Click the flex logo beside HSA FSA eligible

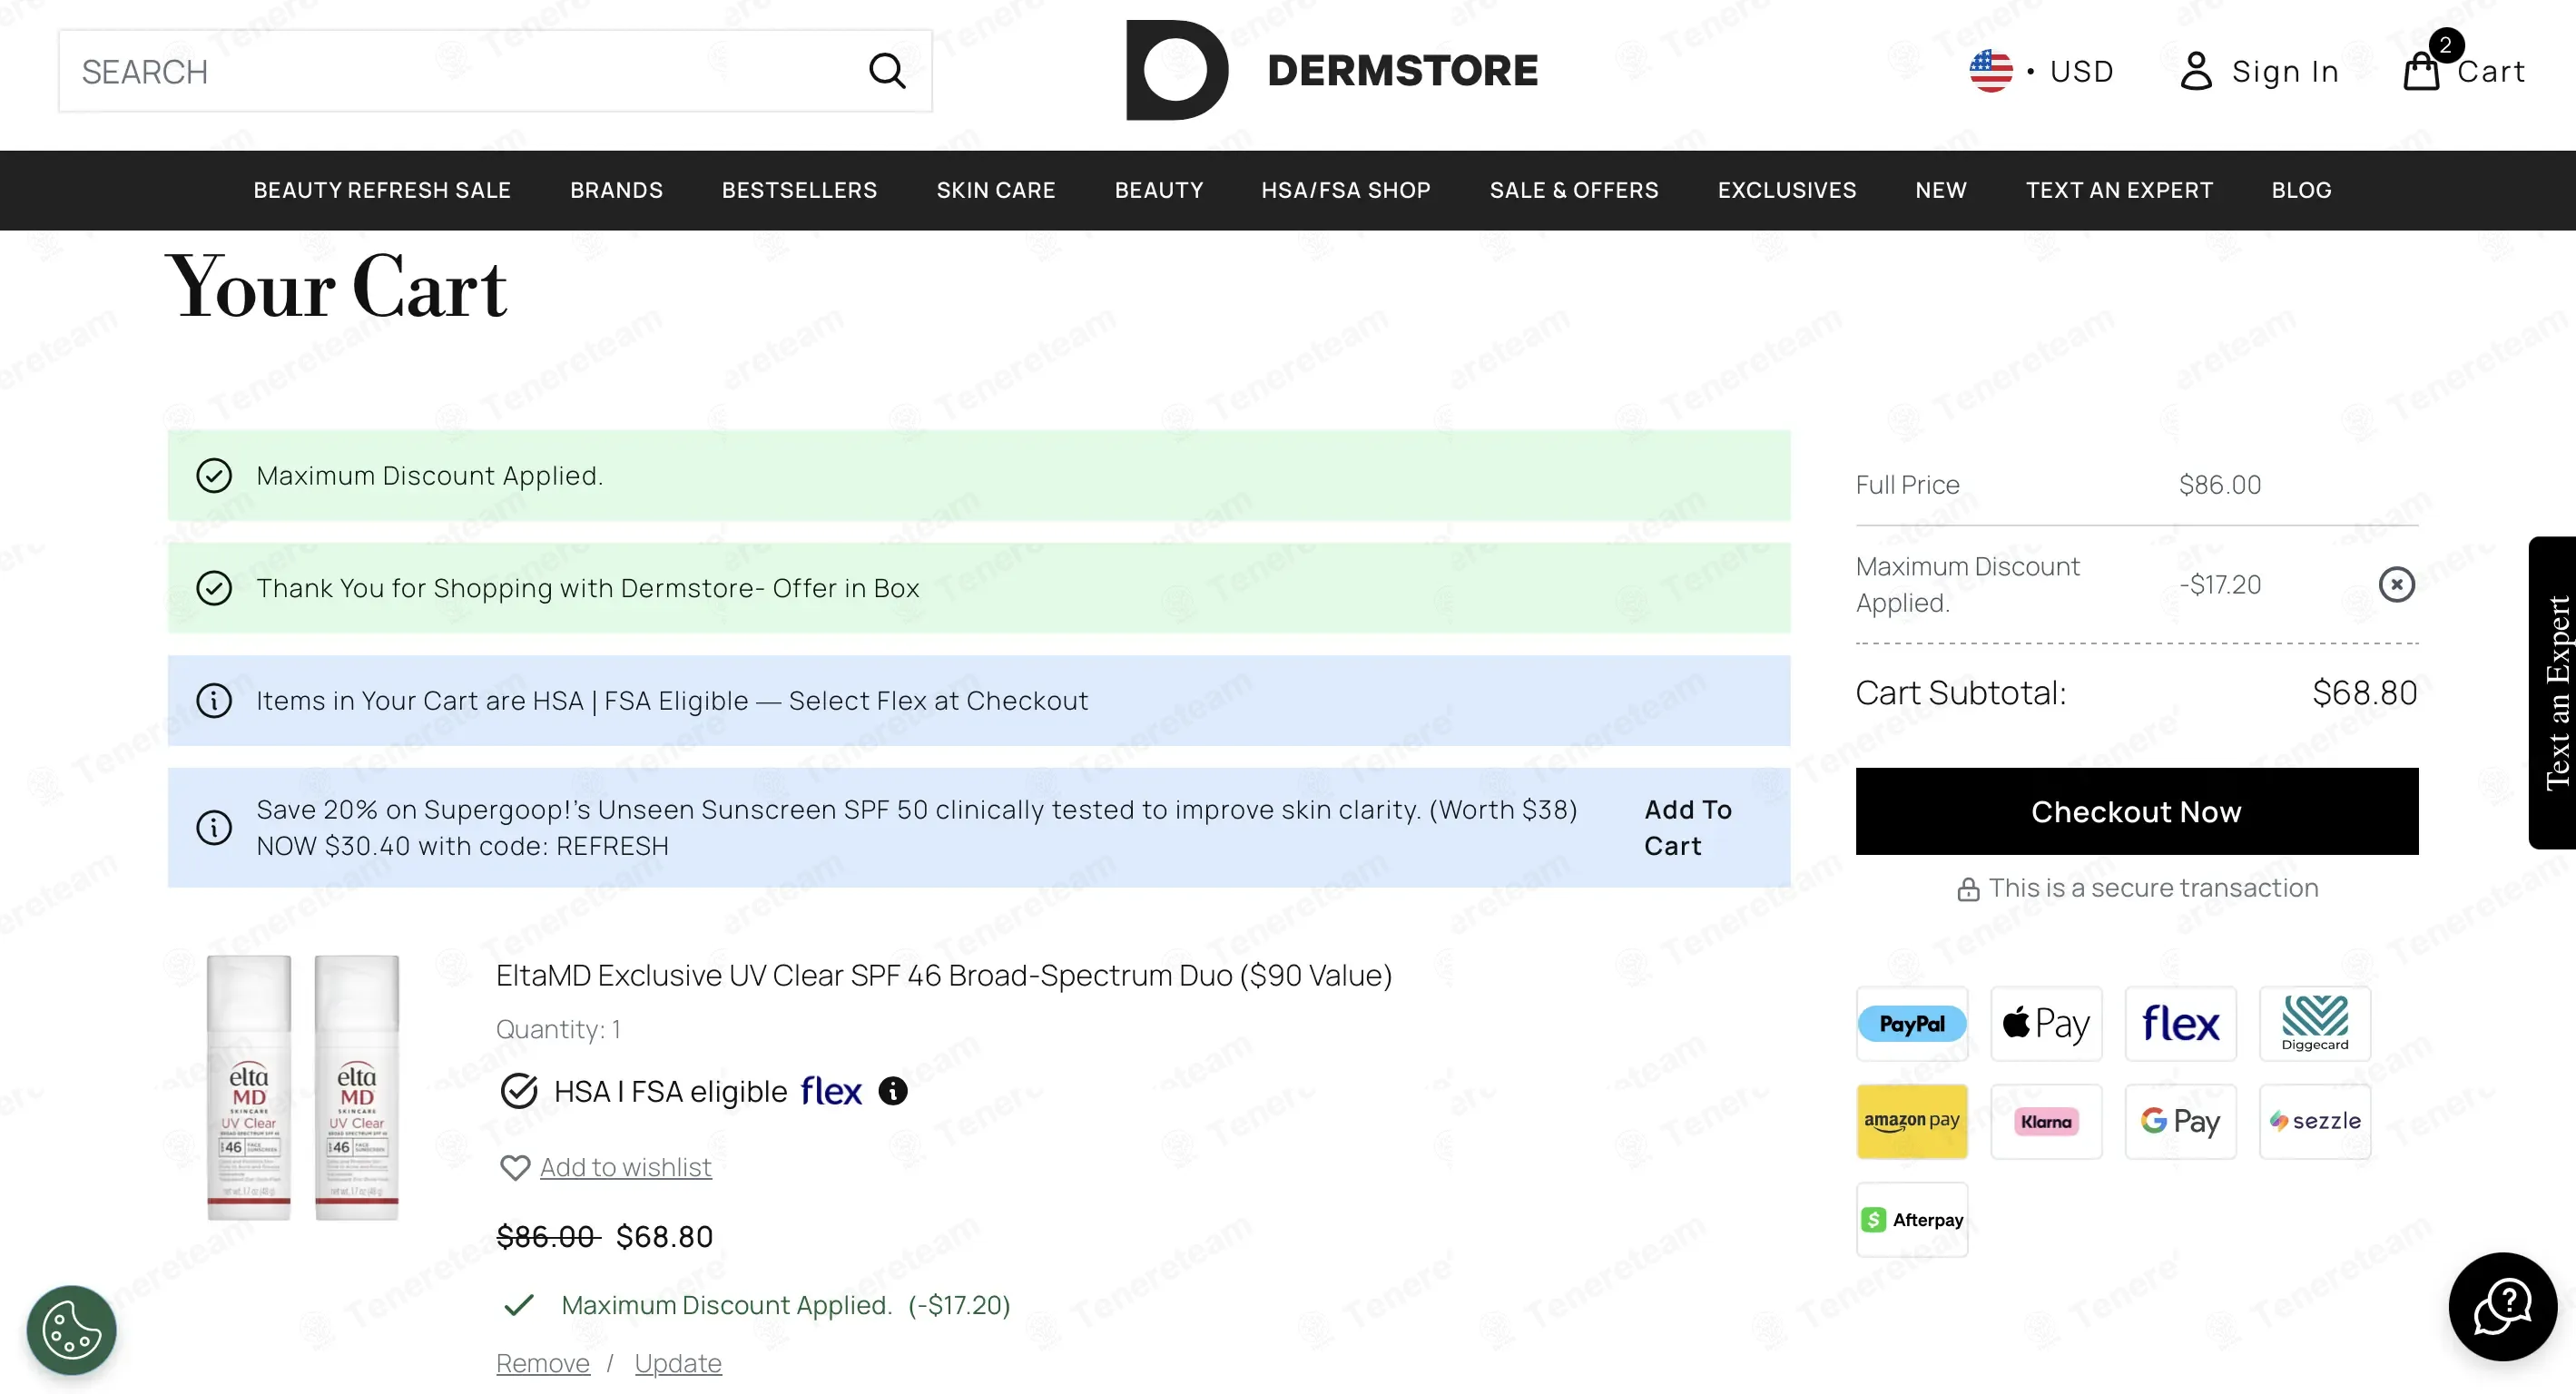point(831,1091)
